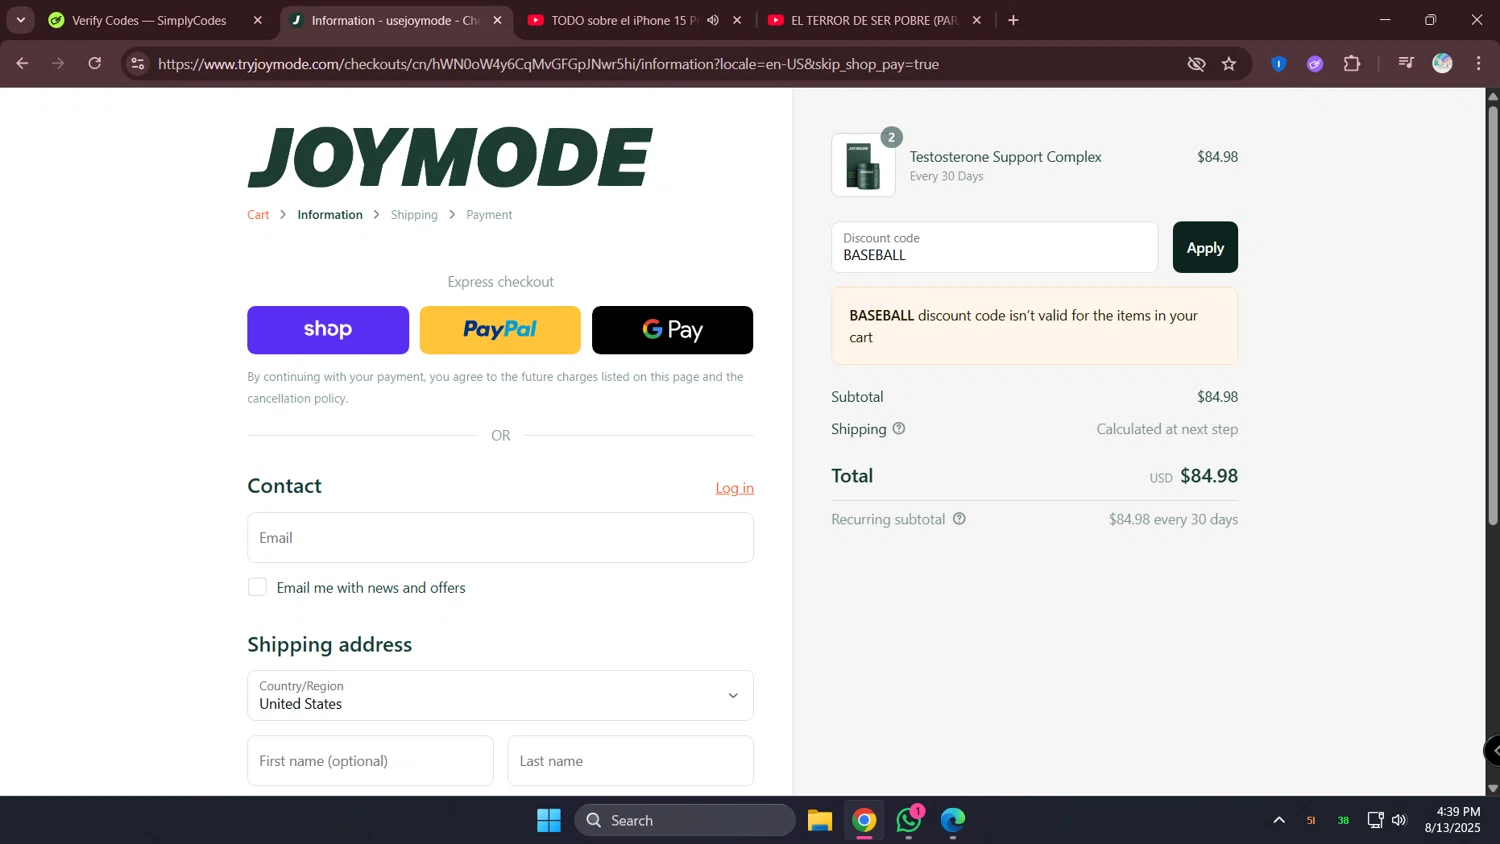The width and height of the screenshot is (1500, 844).
Task: Switch to TODO sobre el iPhone 15 tab
Action: tap(624, 20)
